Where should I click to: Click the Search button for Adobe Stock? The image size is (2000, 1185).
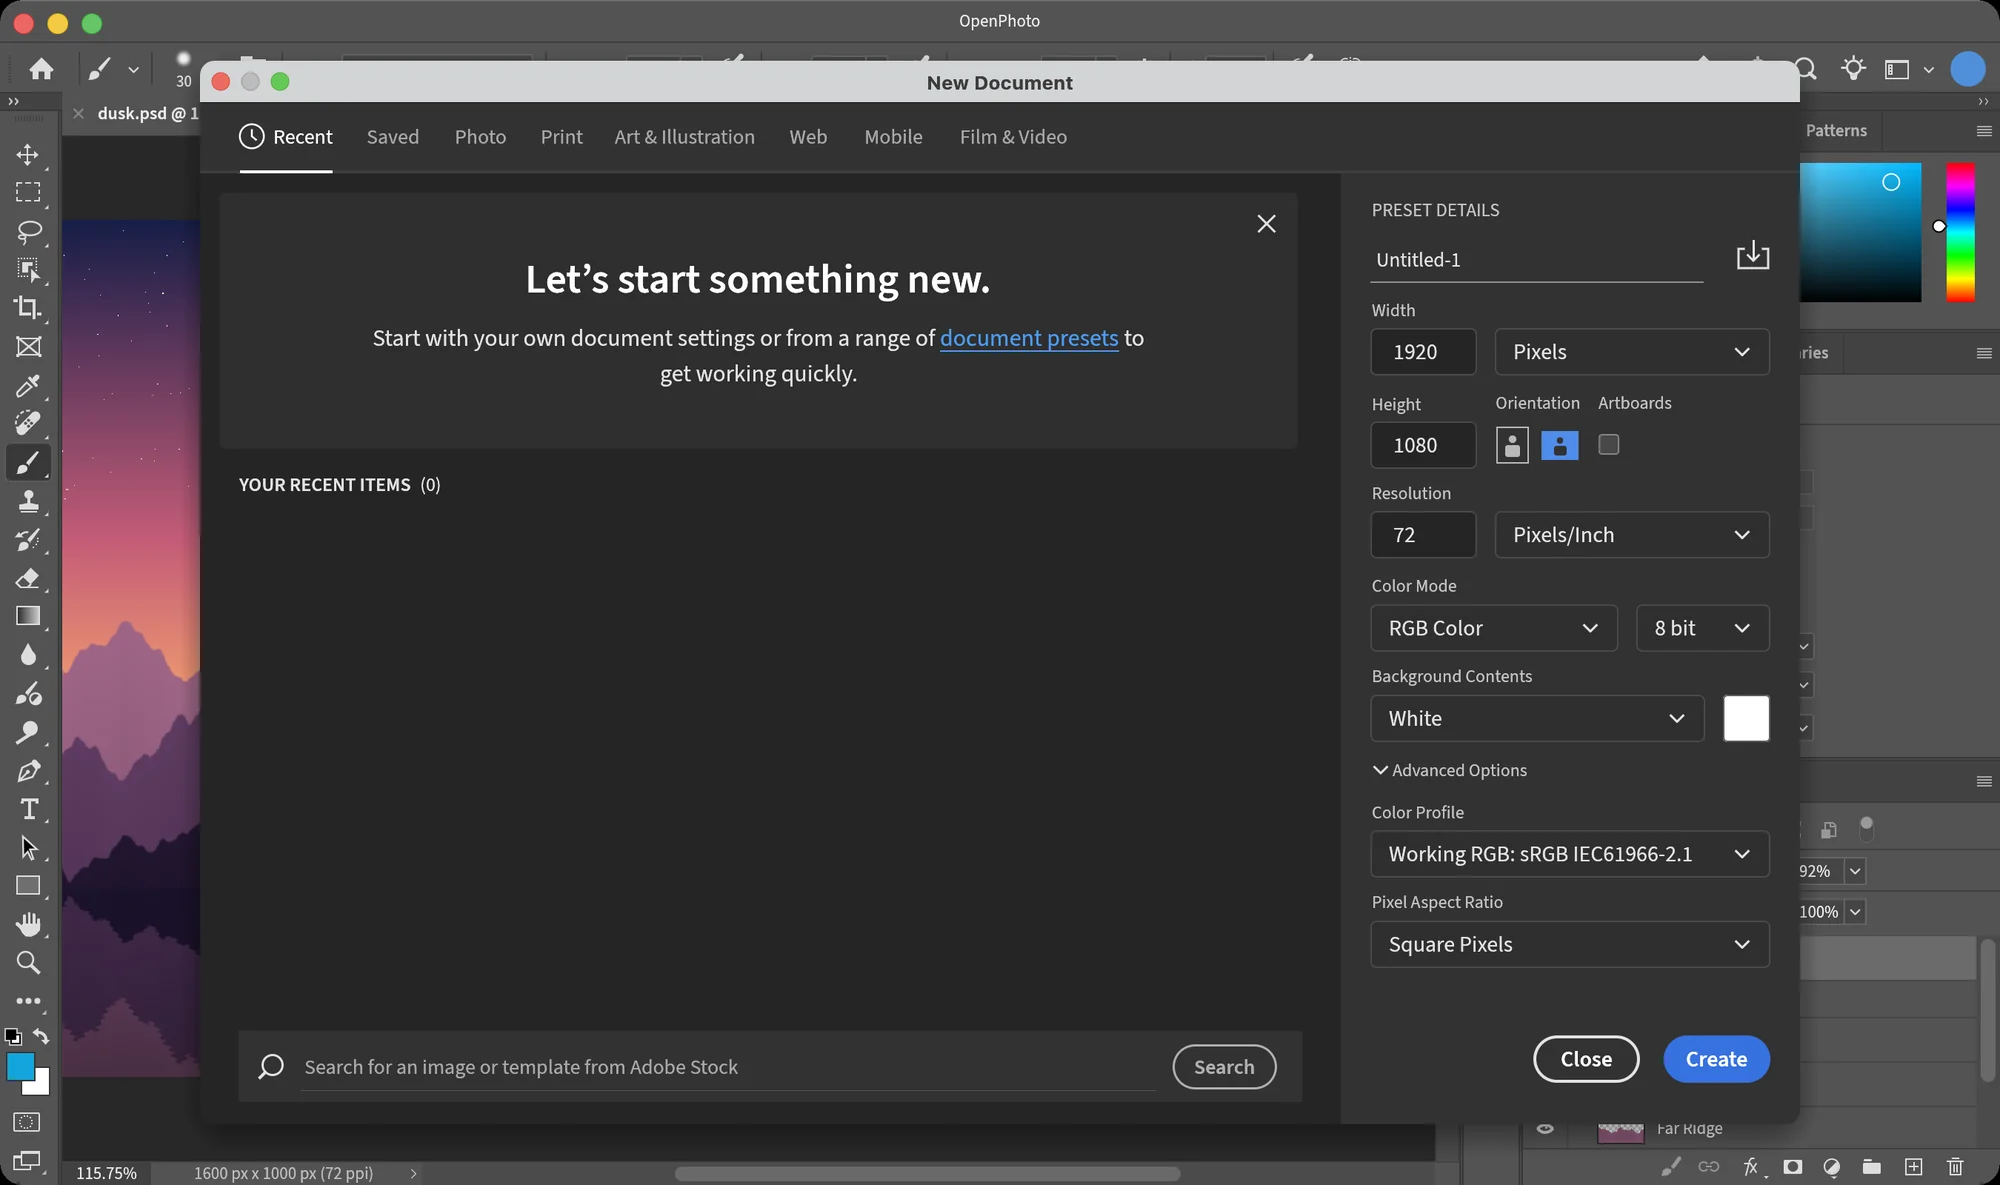pyautogui.click(x=1224, y=1067)
